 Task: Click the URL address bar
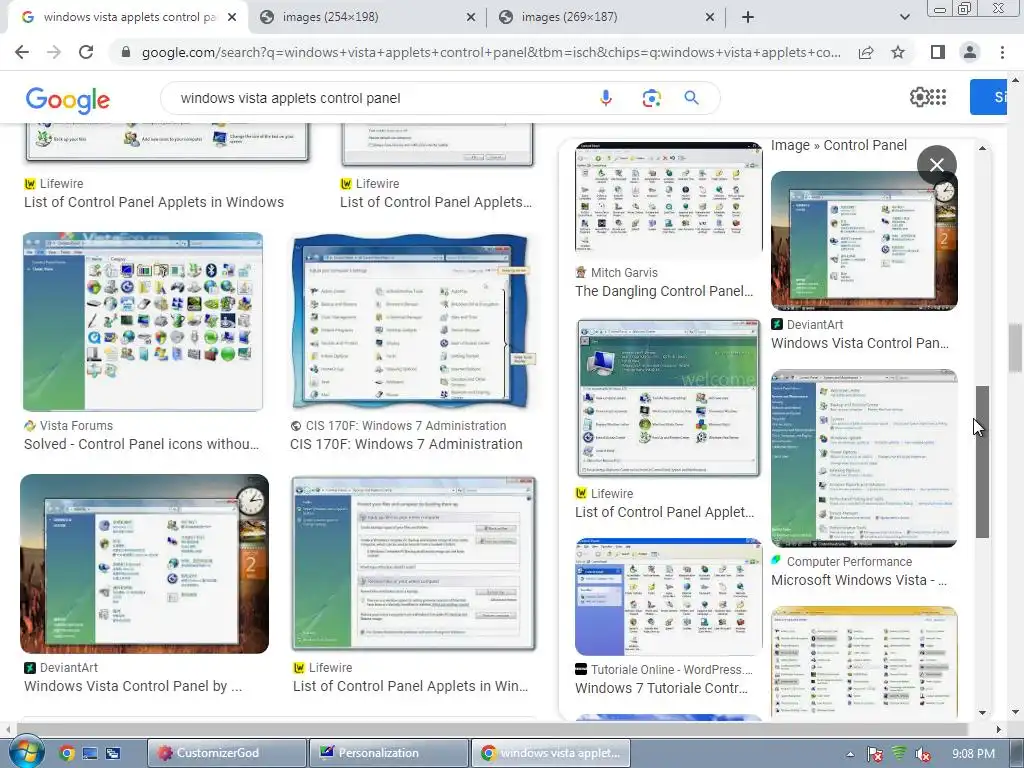[490, 52]
